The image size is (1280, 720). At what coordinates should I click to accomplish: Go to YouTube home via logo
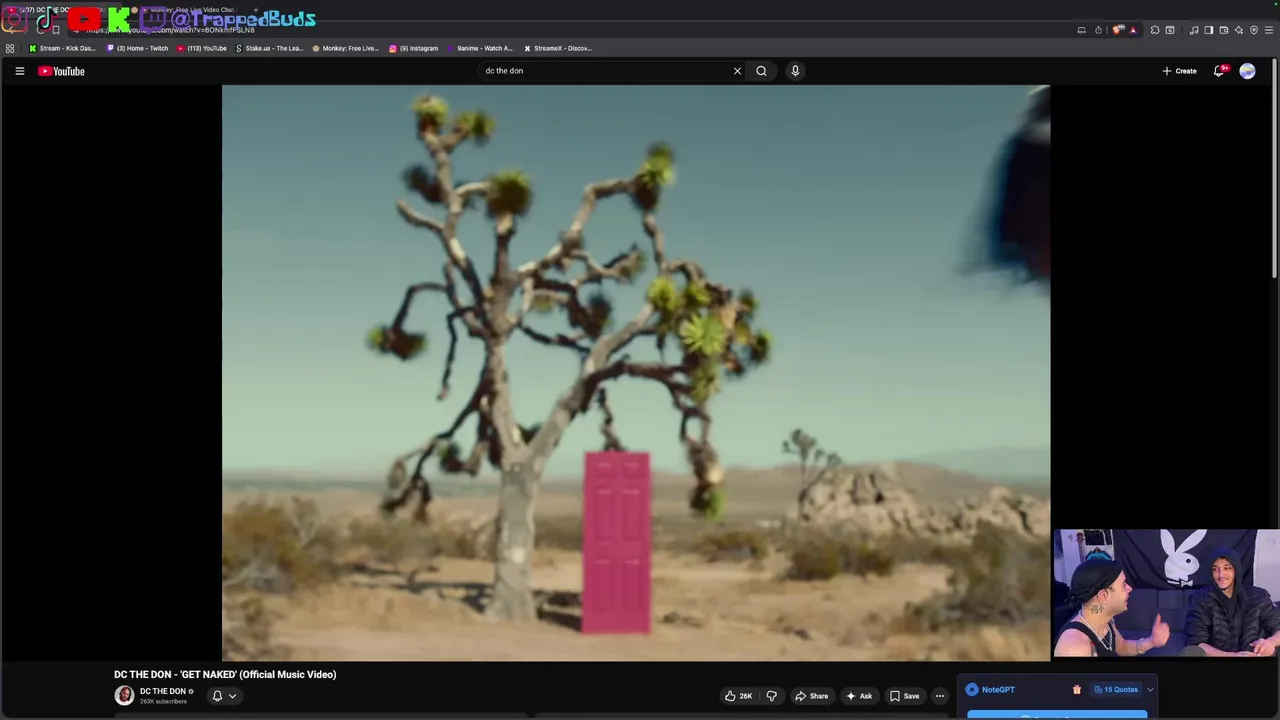coord(61,71)
